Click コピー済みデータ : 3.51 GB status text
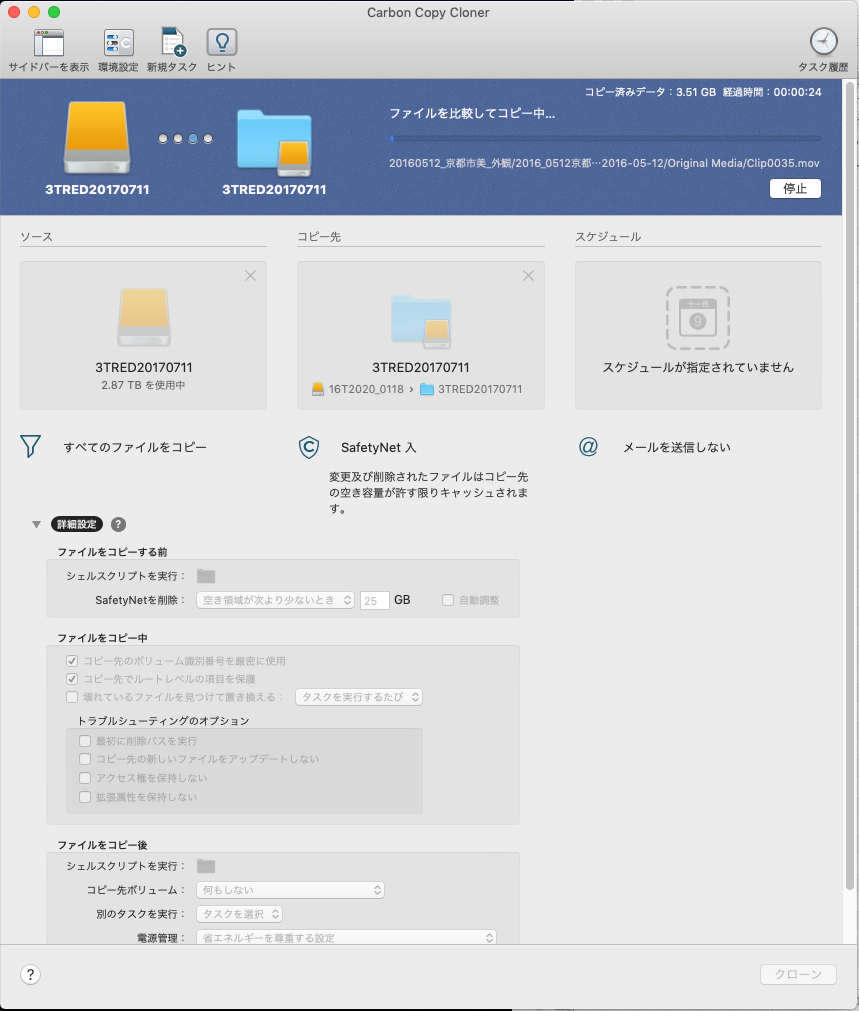Image resolution: width=859 pixels, height=1011 pixels. point(650,92)
